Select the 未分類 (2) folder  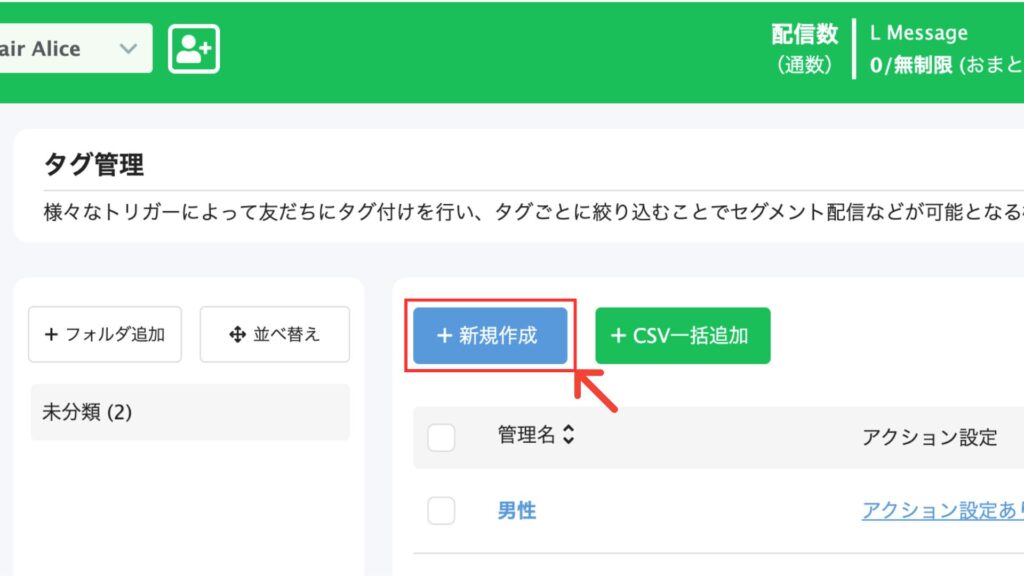[190, 412]
